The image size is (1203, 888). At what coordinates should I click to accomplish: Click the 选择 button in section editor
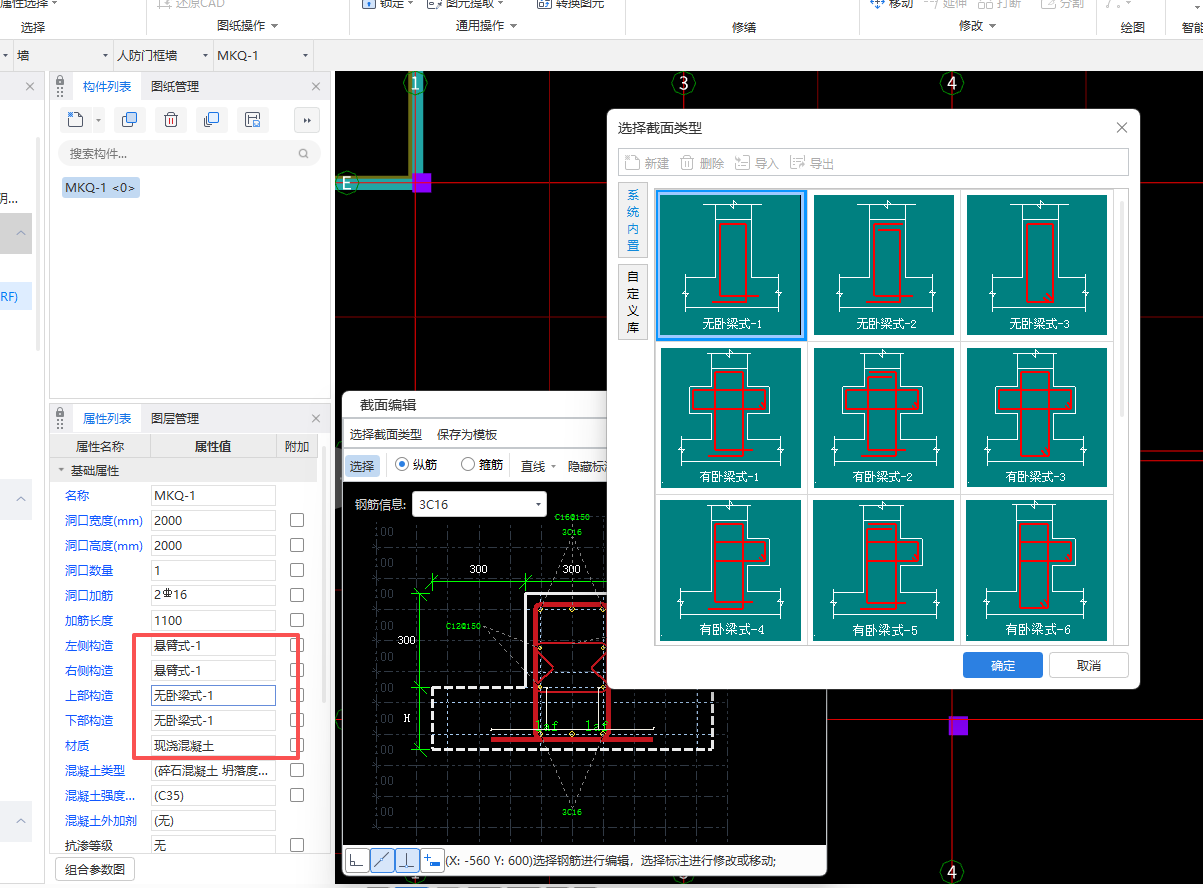click(x=362, y=465)
